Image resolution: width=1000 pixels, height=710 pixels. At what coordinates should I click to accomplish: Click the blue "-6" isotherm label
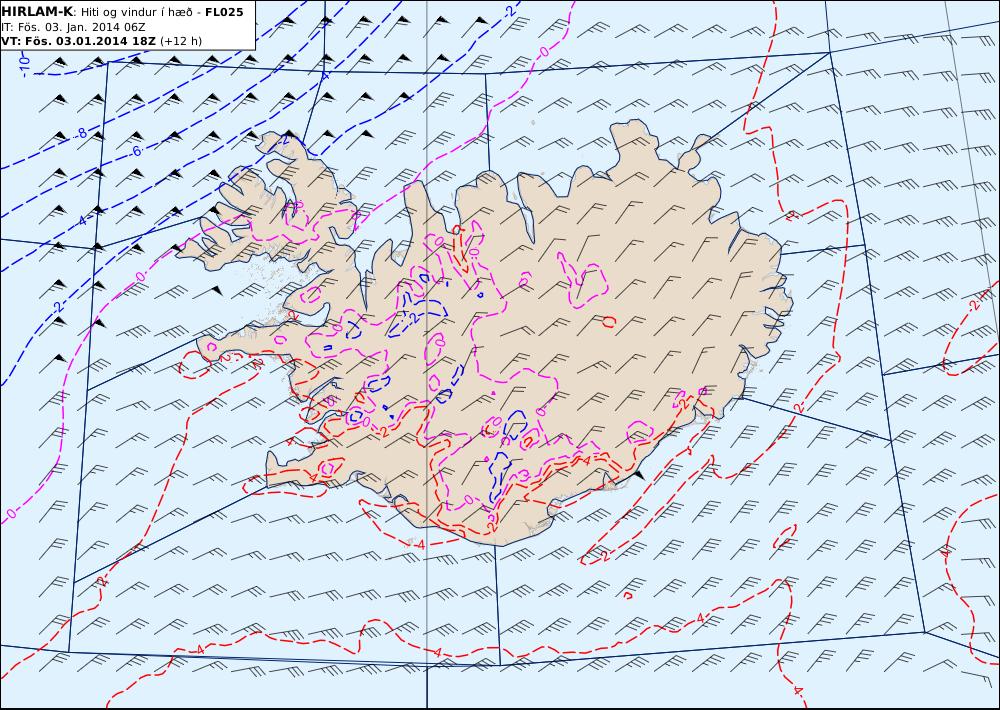[x=135, y=151]
